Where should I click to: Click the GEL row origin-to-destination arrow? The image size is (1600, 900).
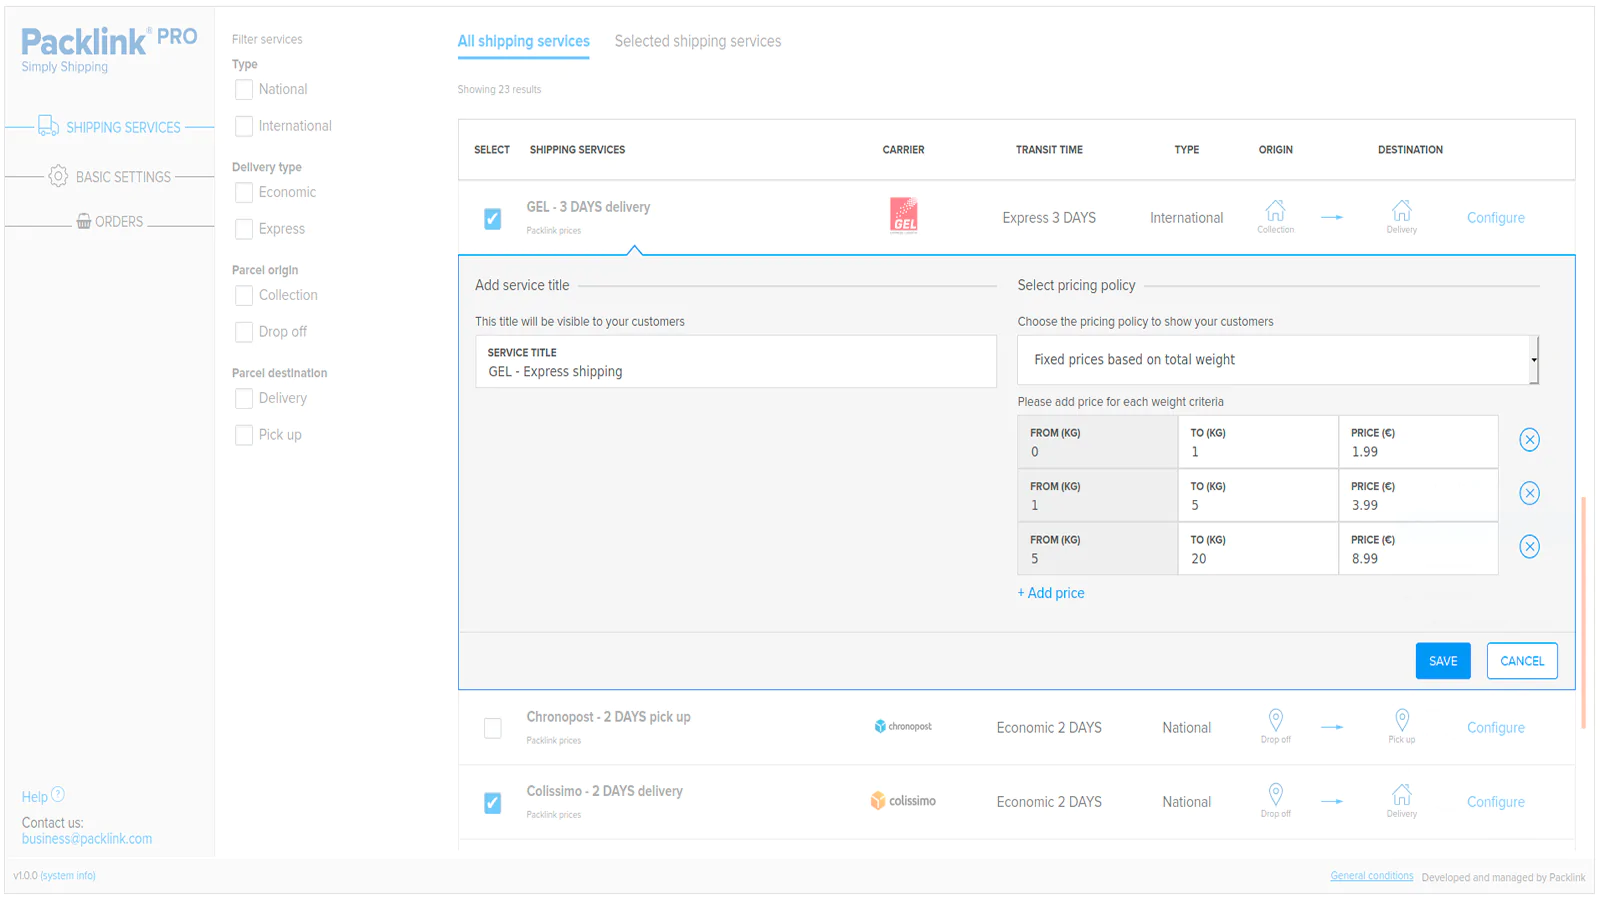click(x=1332, y=217)
